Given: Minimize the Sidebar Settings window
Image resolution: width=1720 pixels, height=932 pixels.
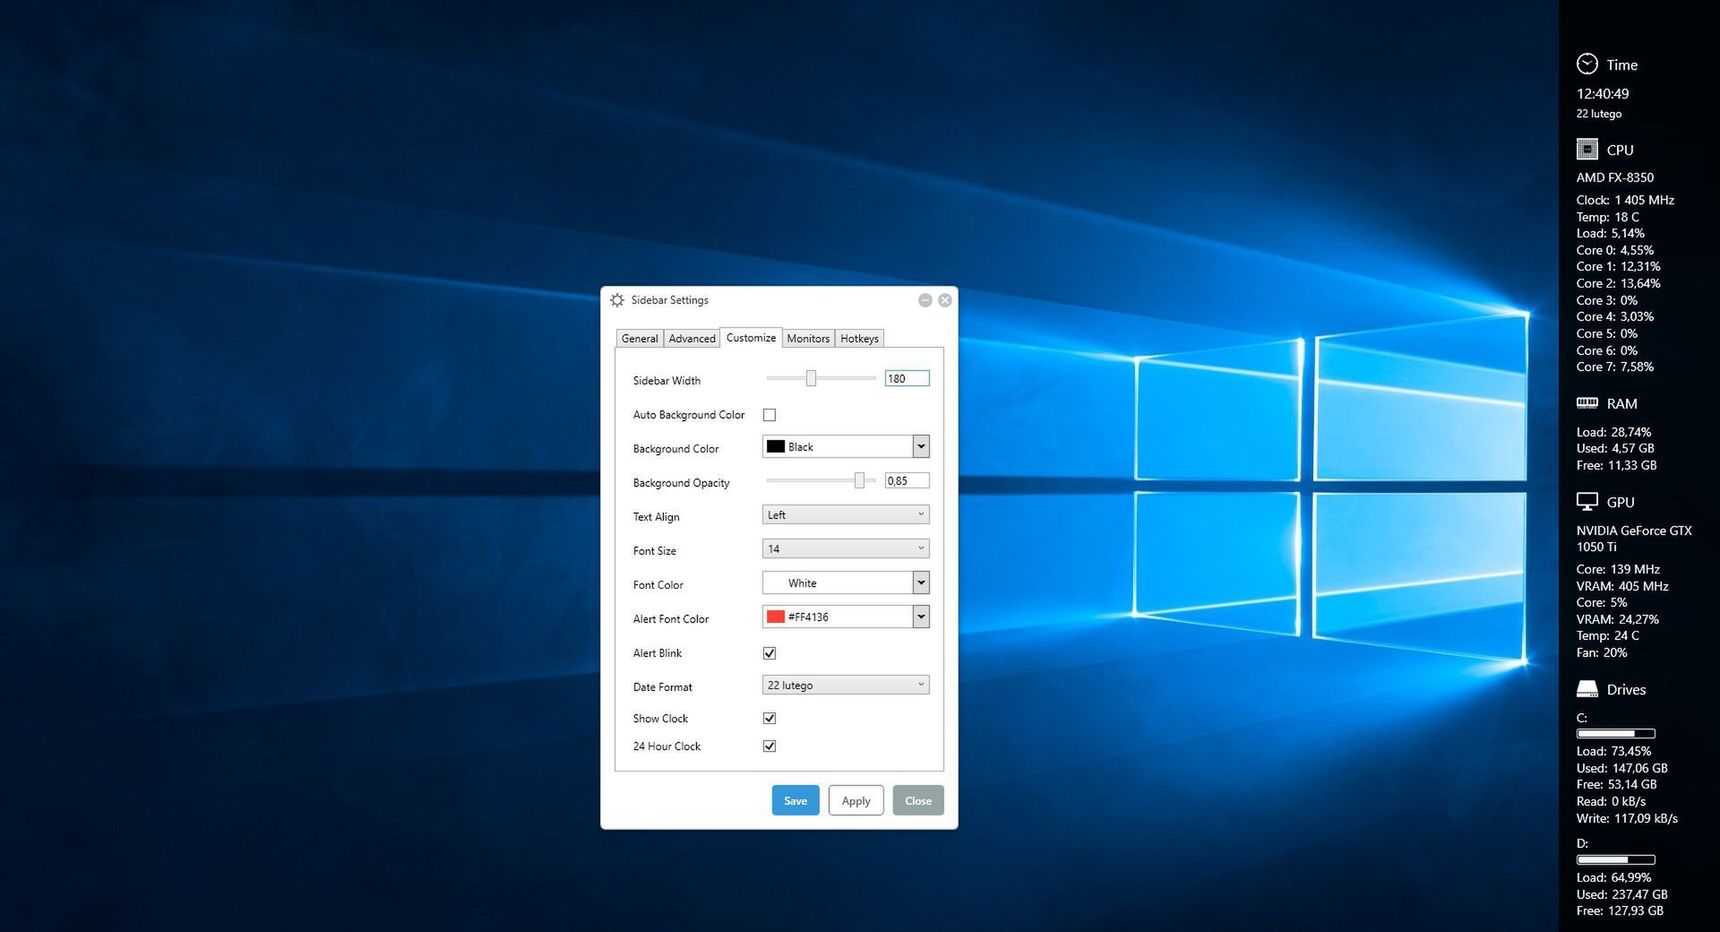Looking at the screenshot, I should pyautogui.click(x=925, y=300).
